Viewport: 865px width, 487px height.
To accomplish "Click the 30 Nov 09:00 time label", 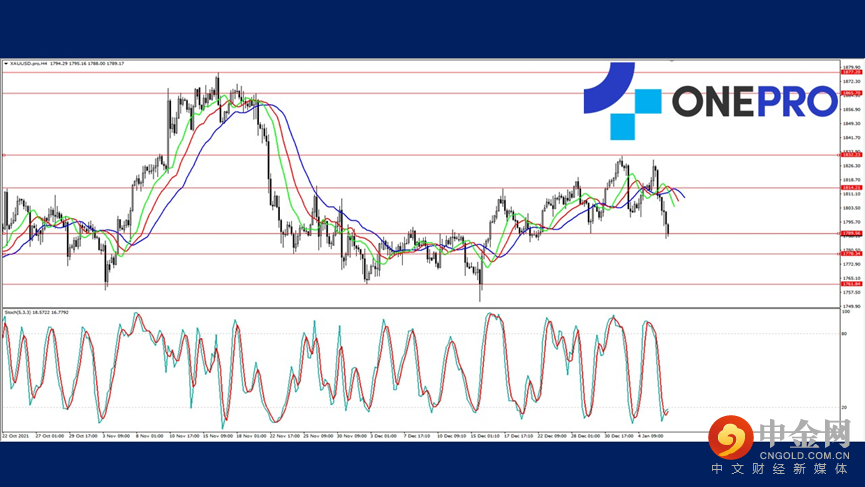I will click(352, 436).
